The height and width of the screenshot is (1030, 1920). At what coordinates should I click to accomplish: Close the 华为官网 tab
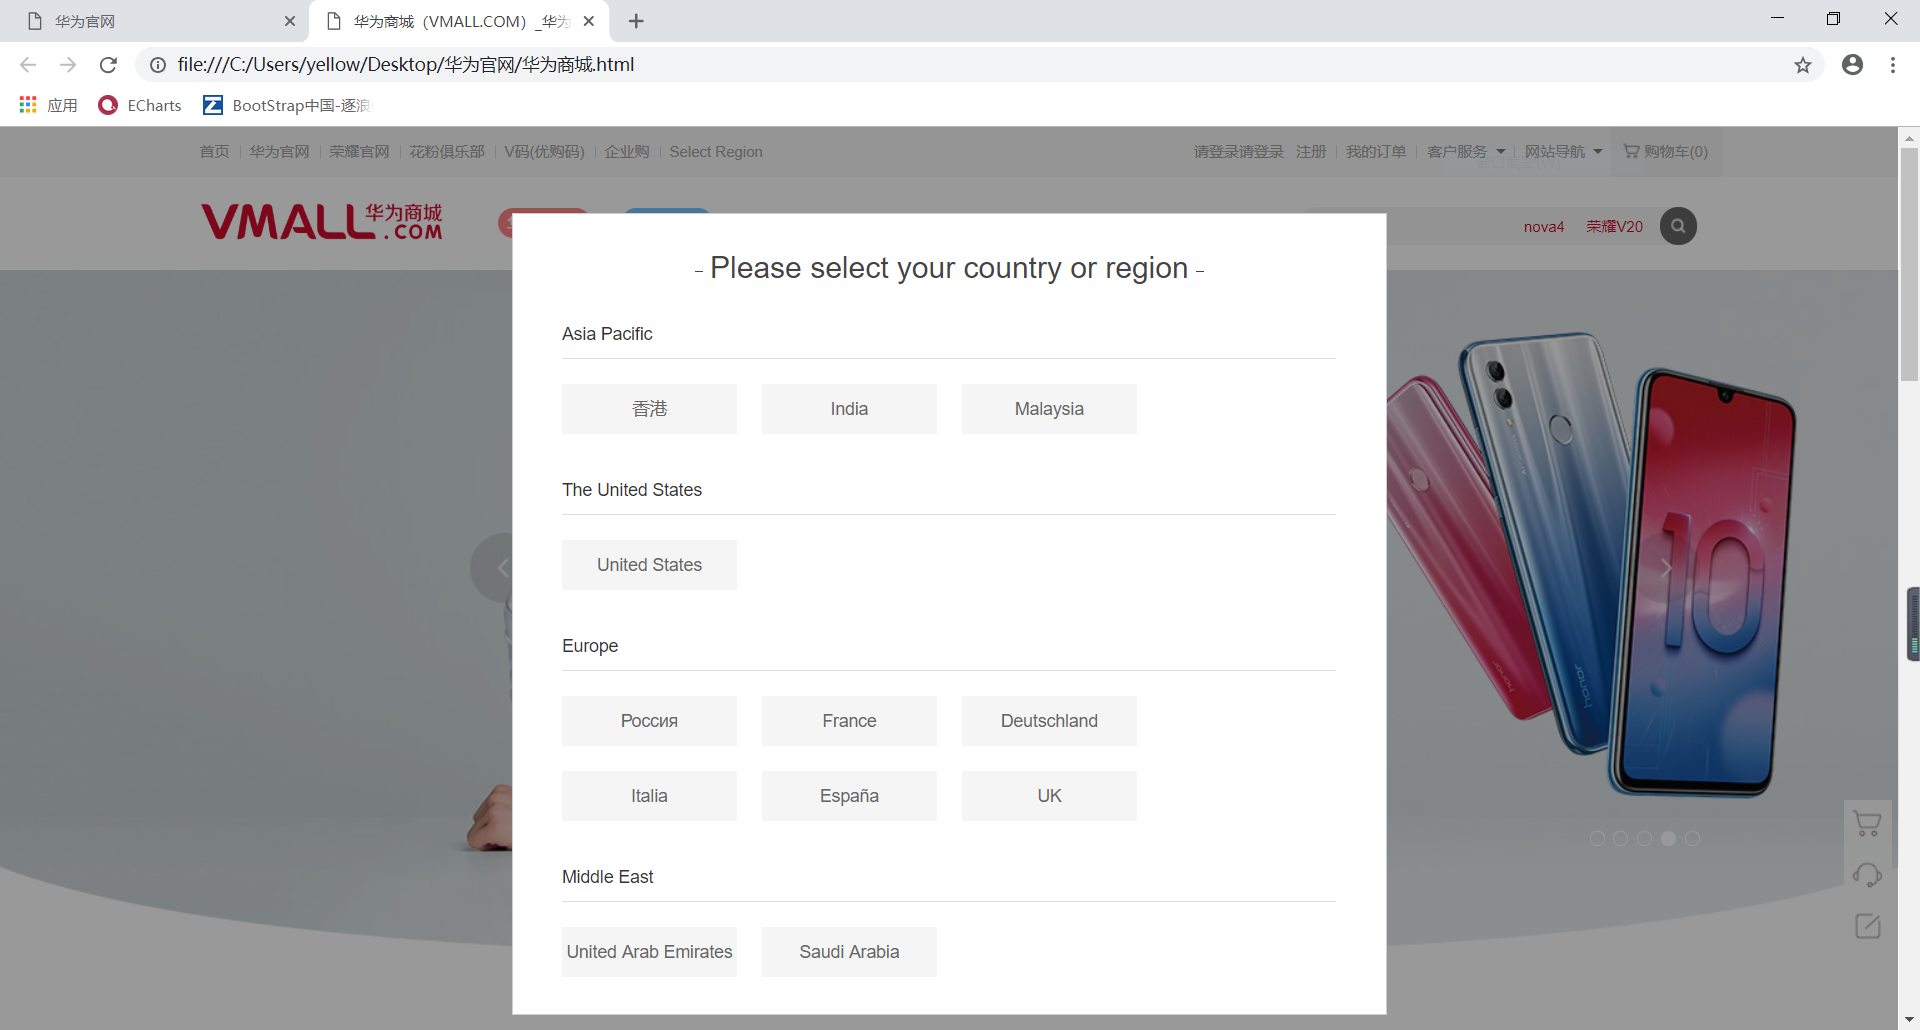point(289,21)
